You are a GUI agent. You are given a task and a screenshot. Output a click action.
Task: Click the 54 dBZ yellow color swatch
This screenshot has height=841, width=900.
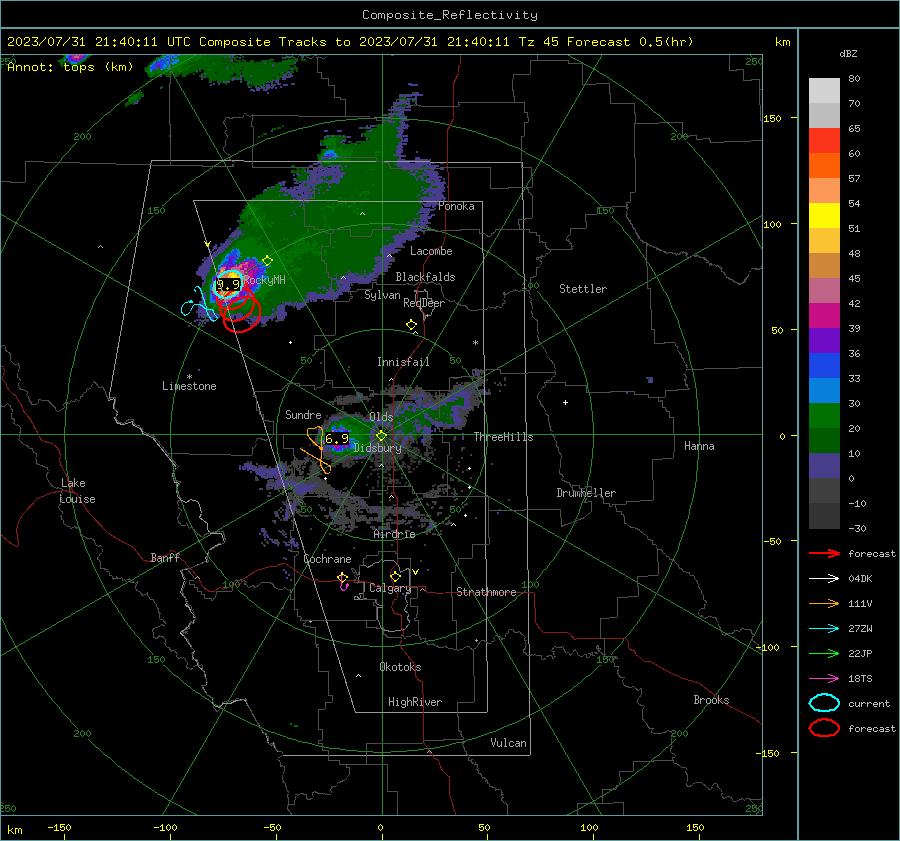click(x=824, y=215)
